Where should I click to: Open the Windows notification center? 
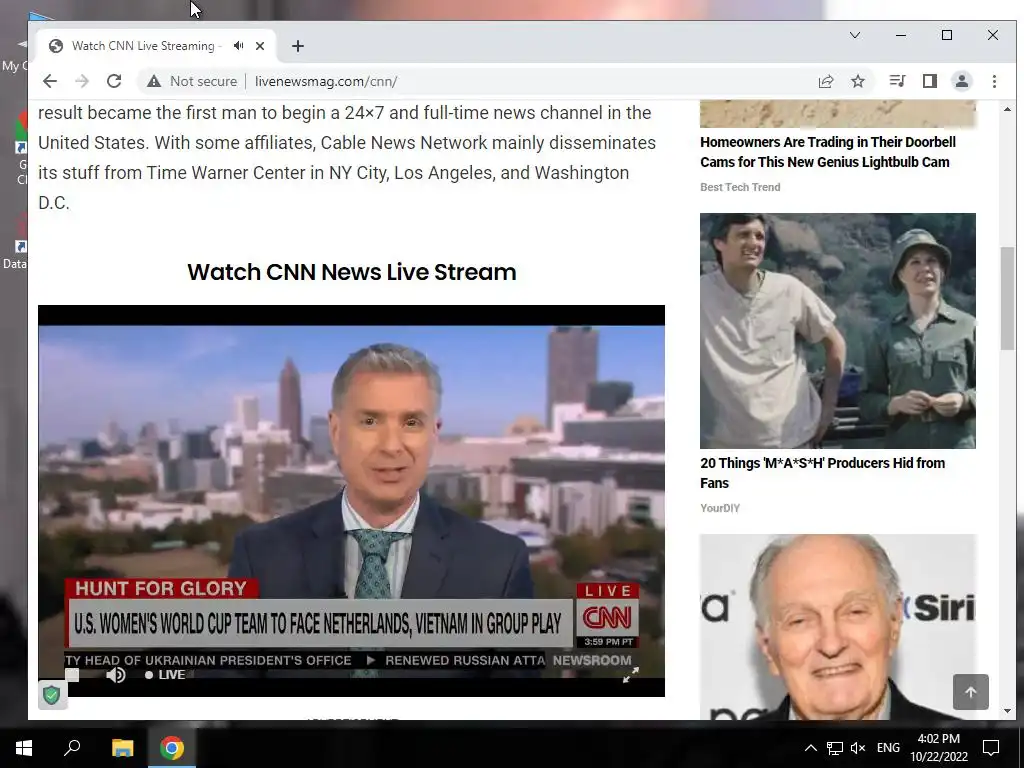pyautogui.click(x=991, y=748)
